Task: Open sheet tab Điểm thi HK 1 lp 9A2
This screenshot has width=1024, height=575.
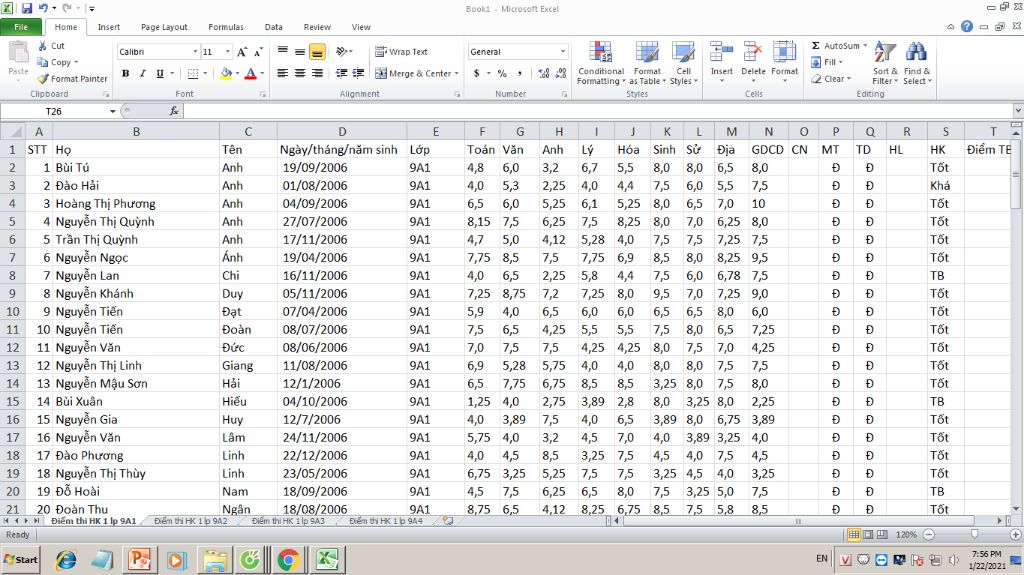Action: tap(191, 521)
